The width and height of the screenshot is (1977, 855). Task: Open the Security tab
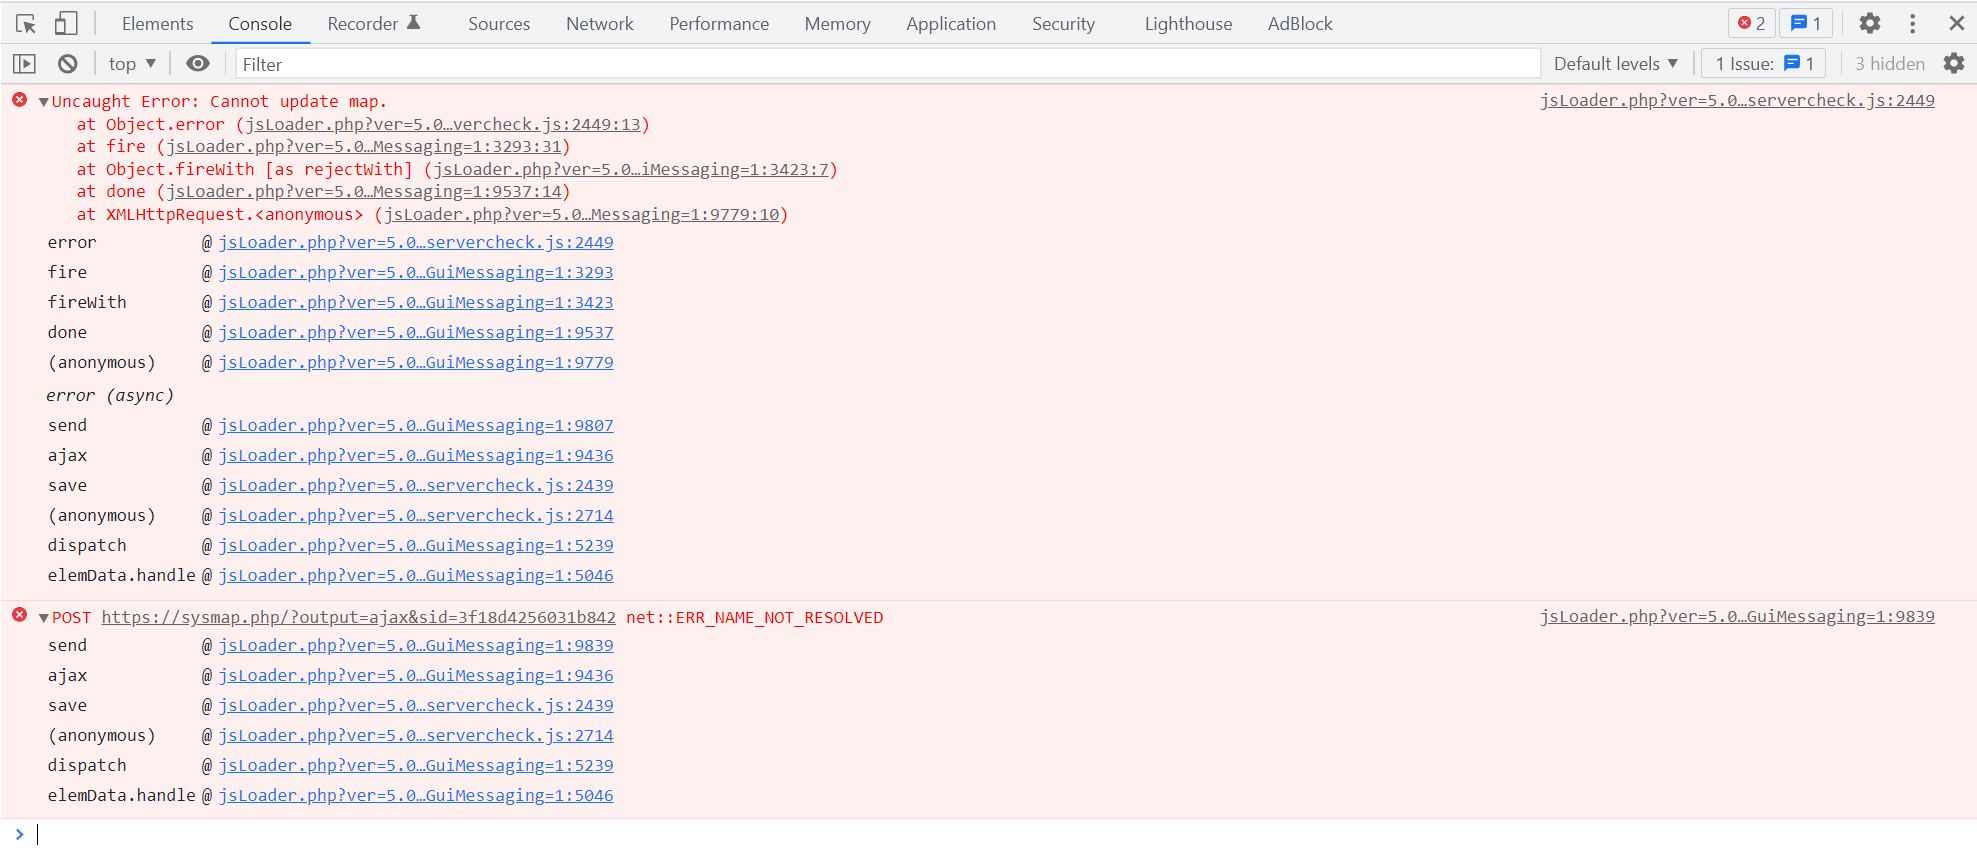(x=1063, y=24)
